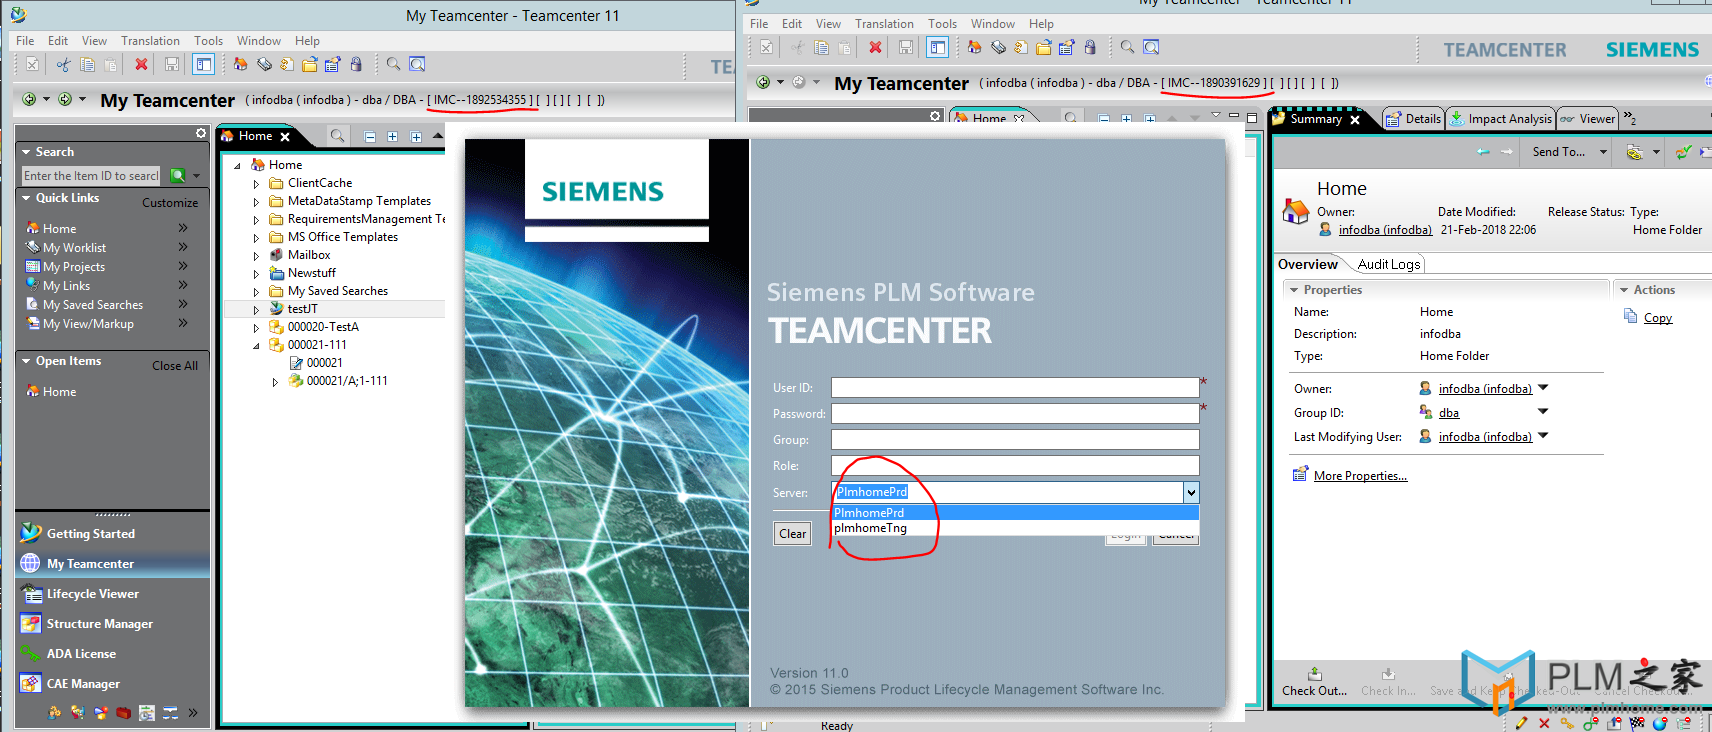Close the Summary tab
Image resolution: width=1712 pixels, height=732 pixels.
point(1355,120)
